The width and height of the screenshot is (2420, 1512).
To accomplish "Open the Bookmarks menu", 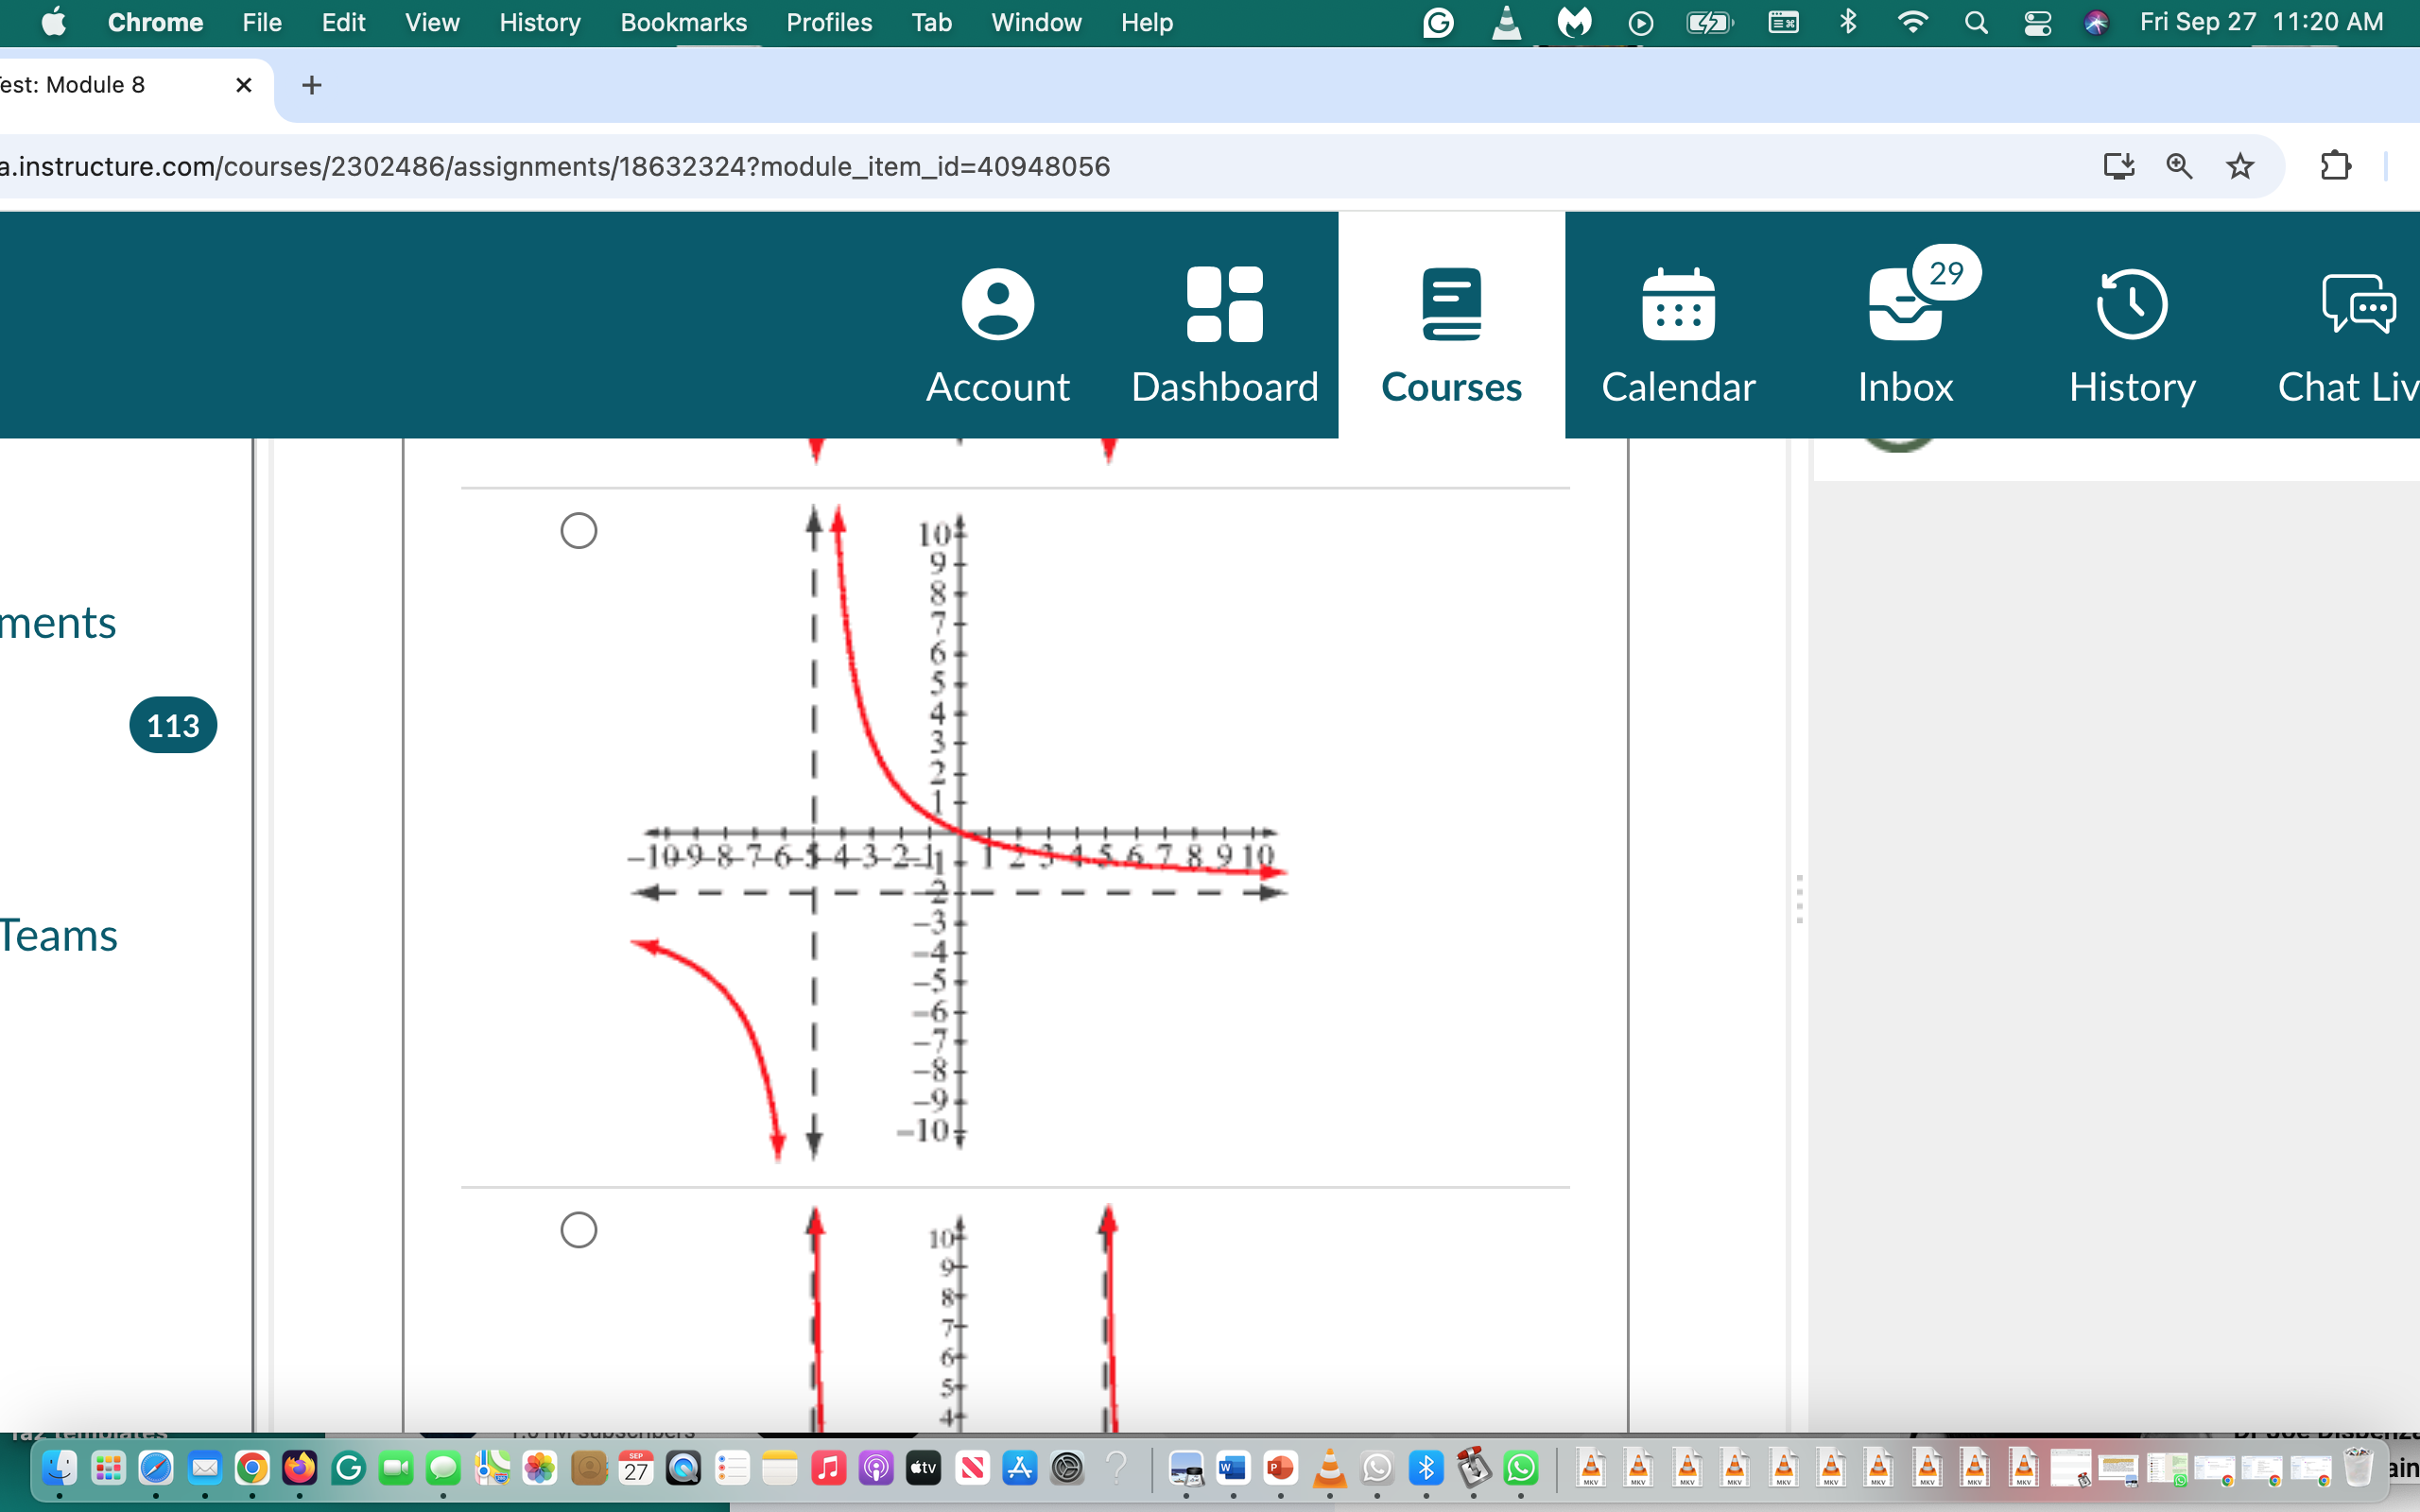I will coord(683,22).
